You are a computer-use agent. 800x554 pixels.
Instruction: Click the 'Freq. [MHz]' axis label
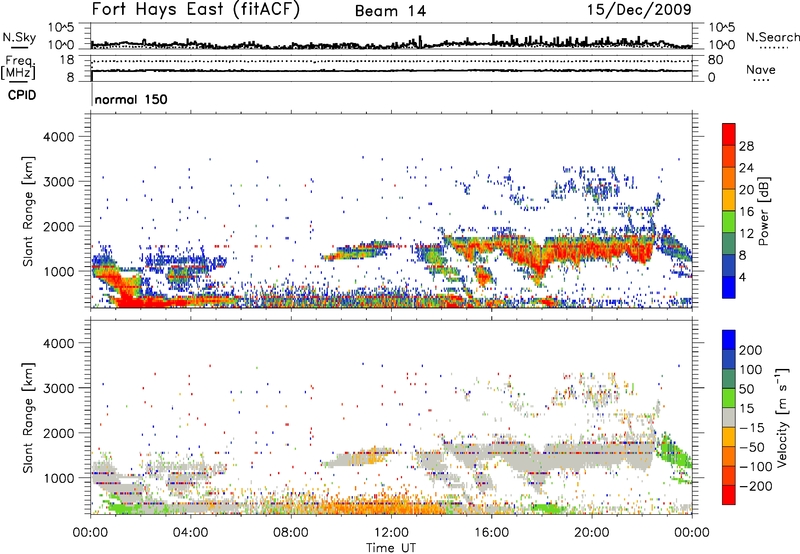[x=18, y=67]
